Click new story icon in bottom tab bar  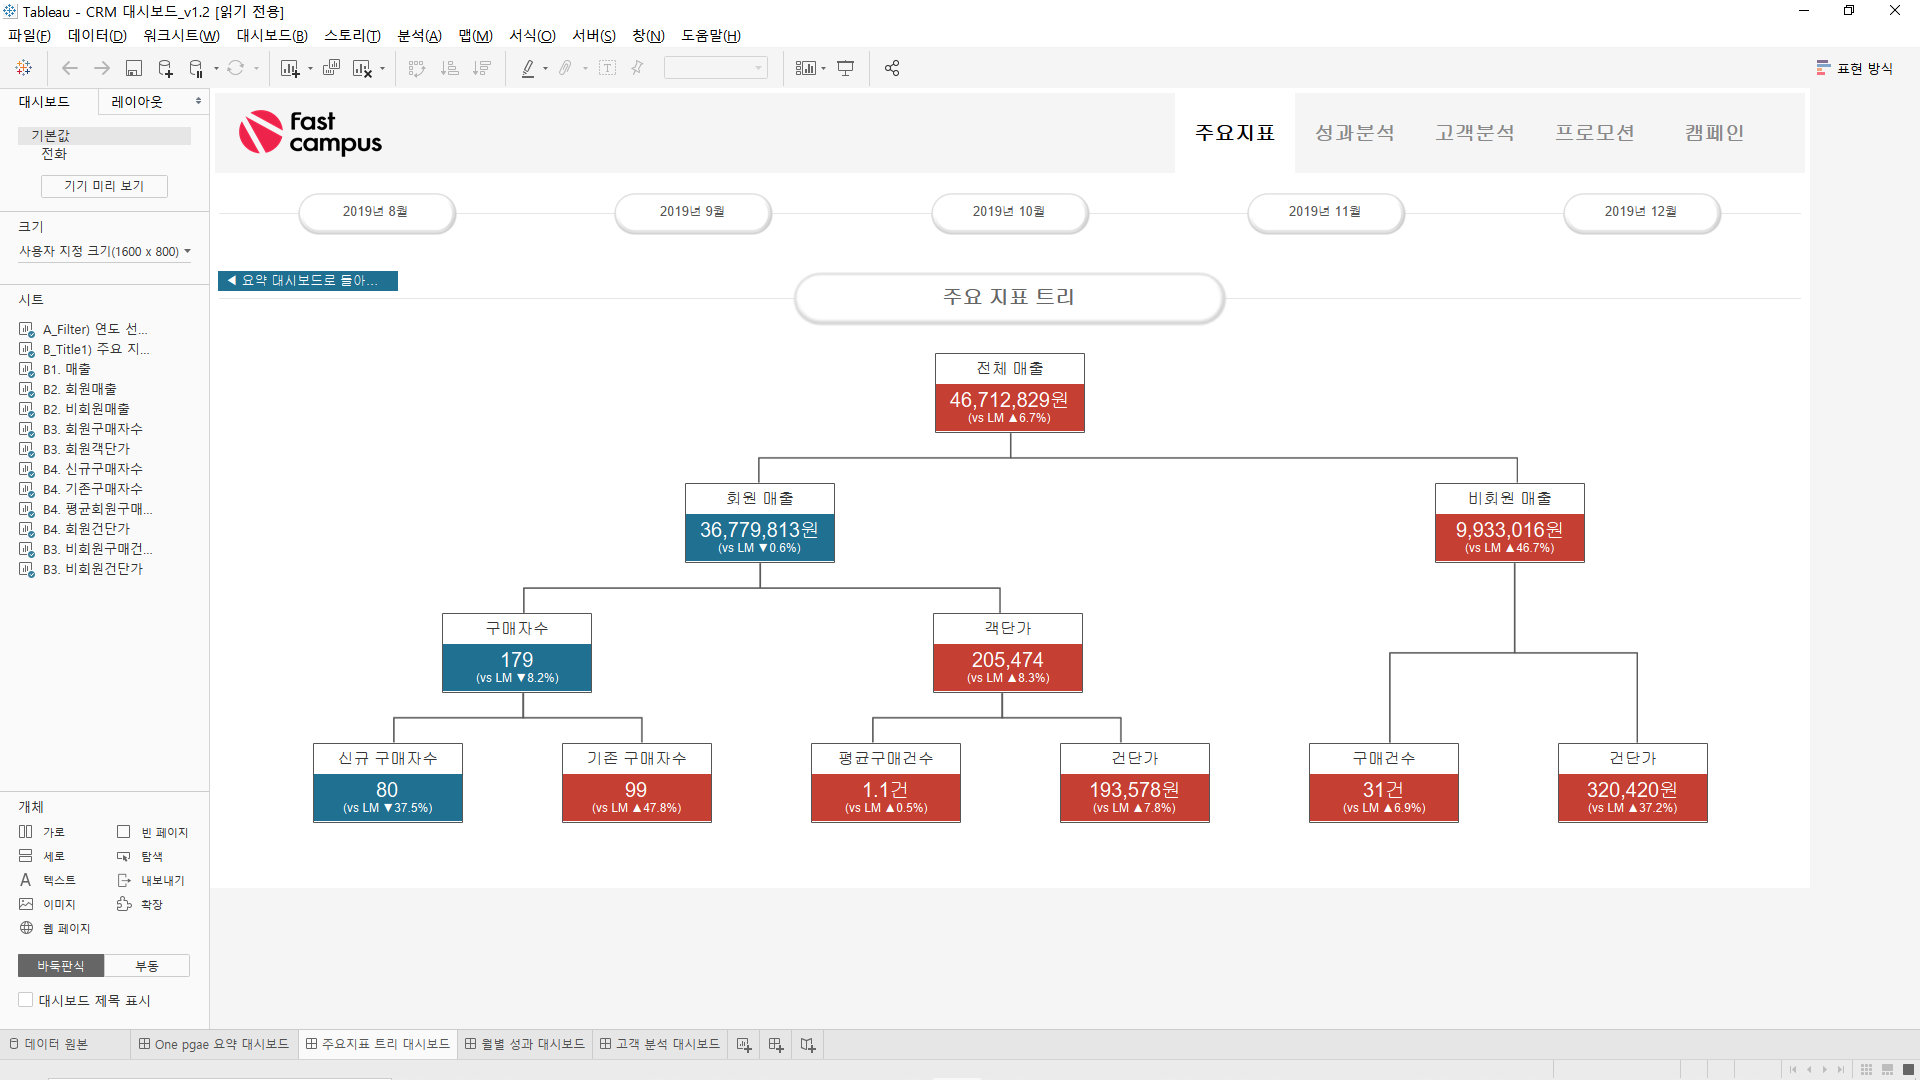click(808, 1045)
